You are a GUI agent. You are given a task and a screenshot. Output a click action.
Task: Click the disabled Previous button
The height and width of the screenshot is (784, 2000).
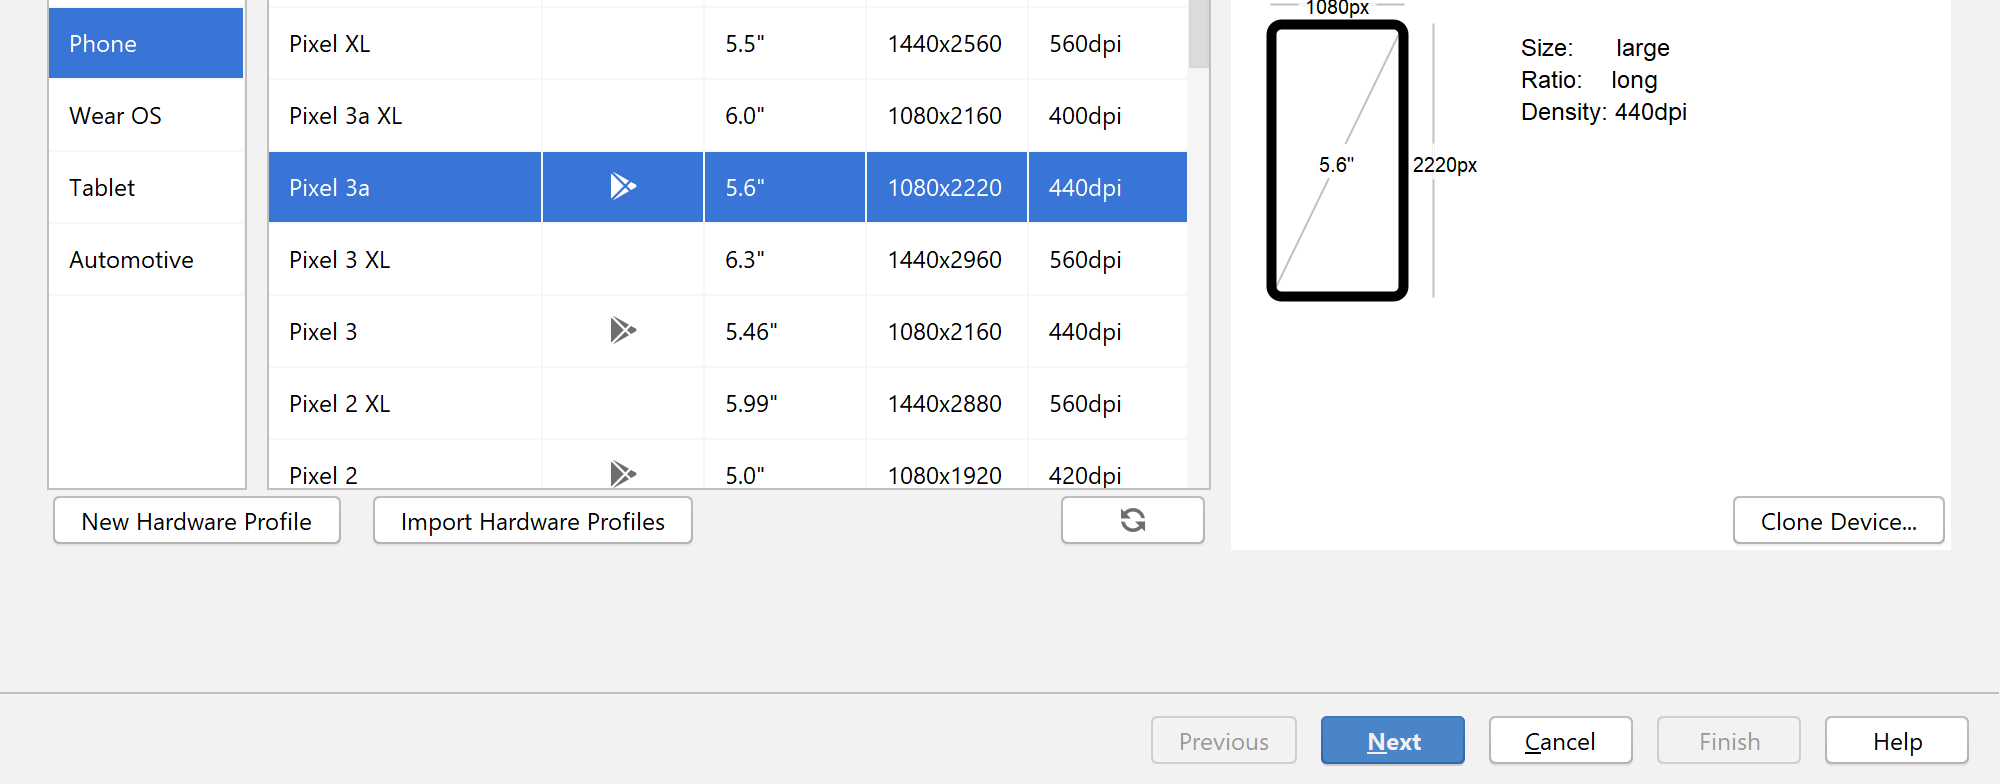tap(1224, 741)
